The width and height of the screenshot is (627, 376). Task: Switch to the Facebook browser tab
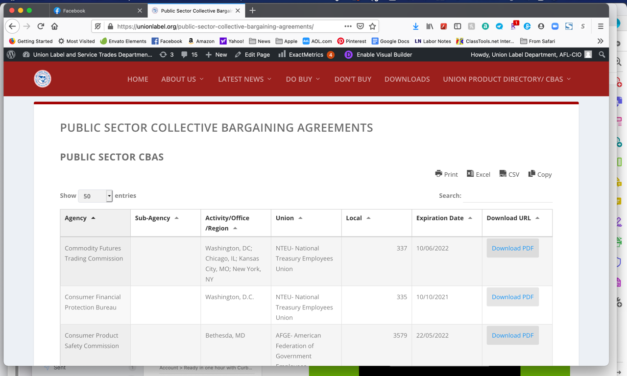(x=98, y=11)
